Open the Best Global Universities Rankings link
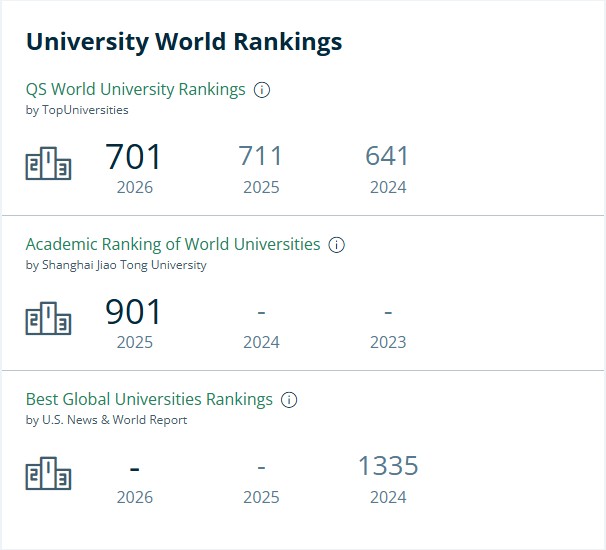 pos(149,399)
